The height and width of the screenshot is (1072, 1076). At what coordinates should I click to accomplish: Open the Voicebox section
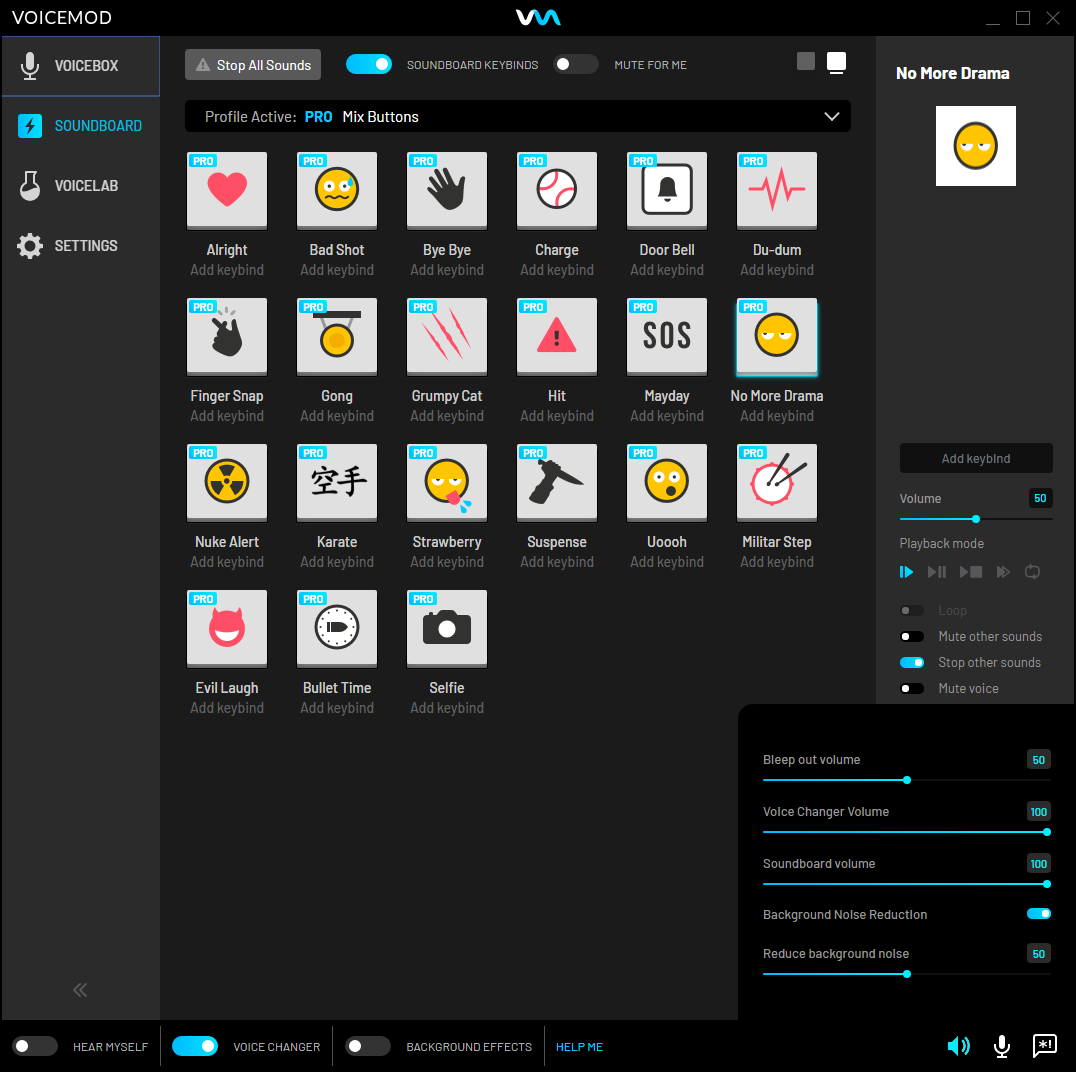click(80, 66)
